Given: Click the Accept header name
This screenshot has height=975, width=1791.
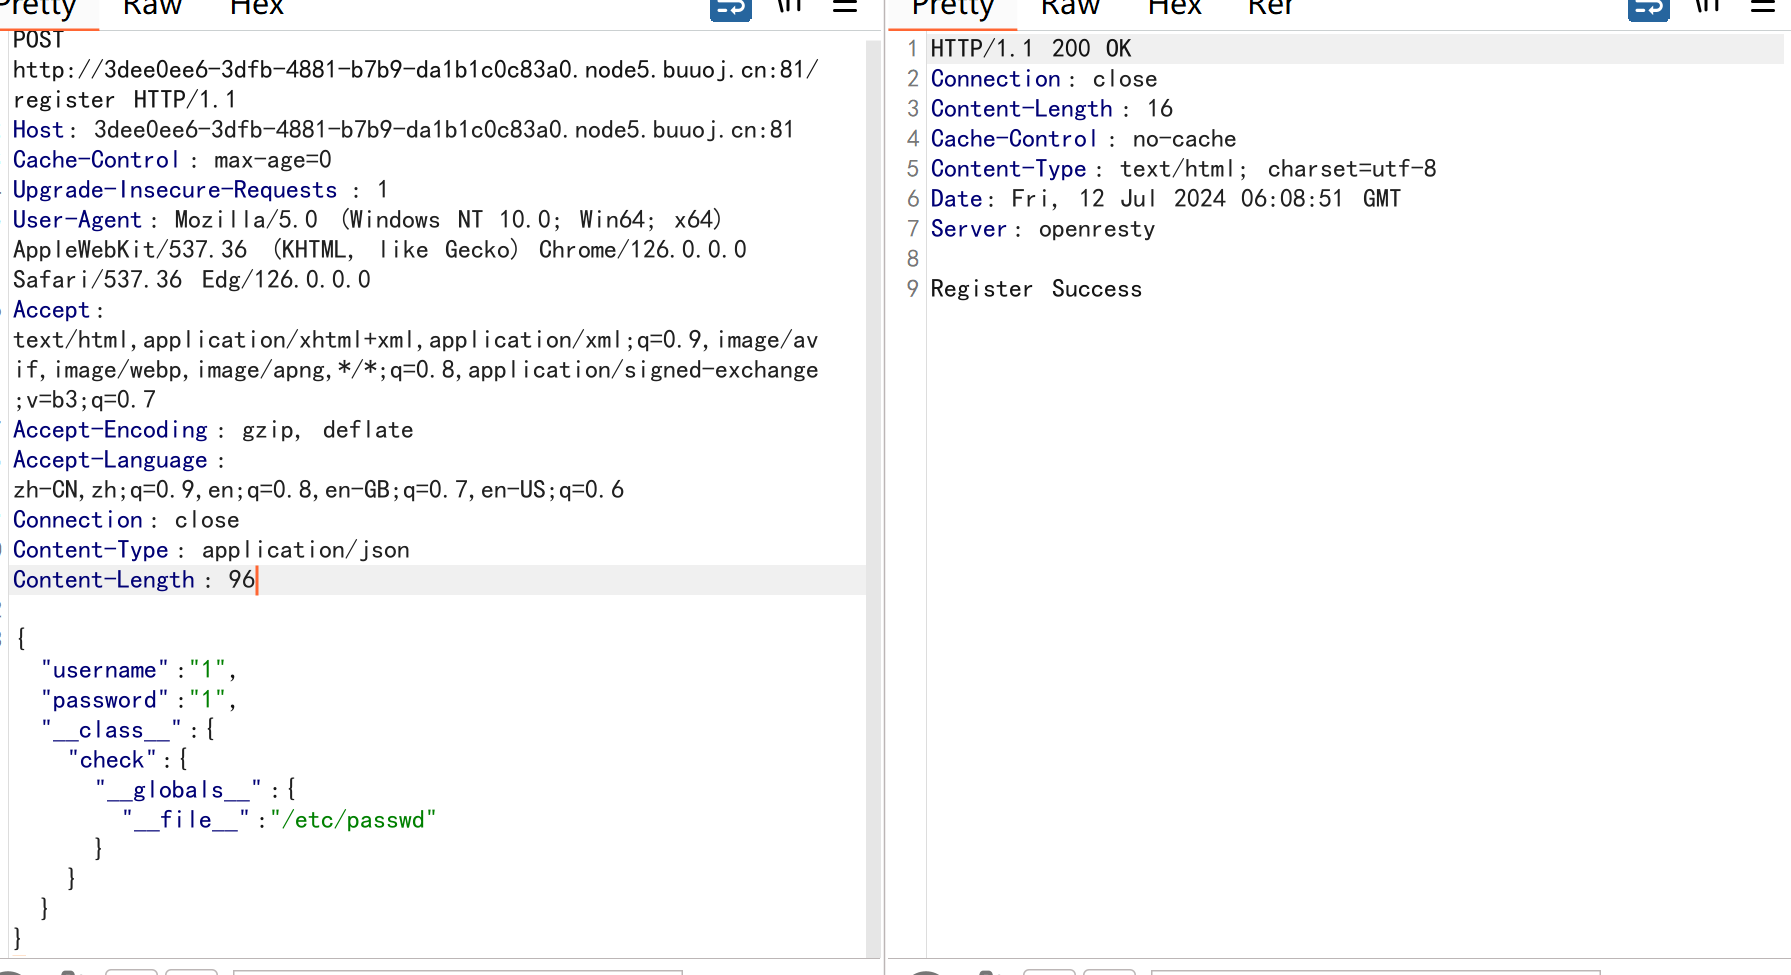Looking at the screenshot, I should click(51, 310).
